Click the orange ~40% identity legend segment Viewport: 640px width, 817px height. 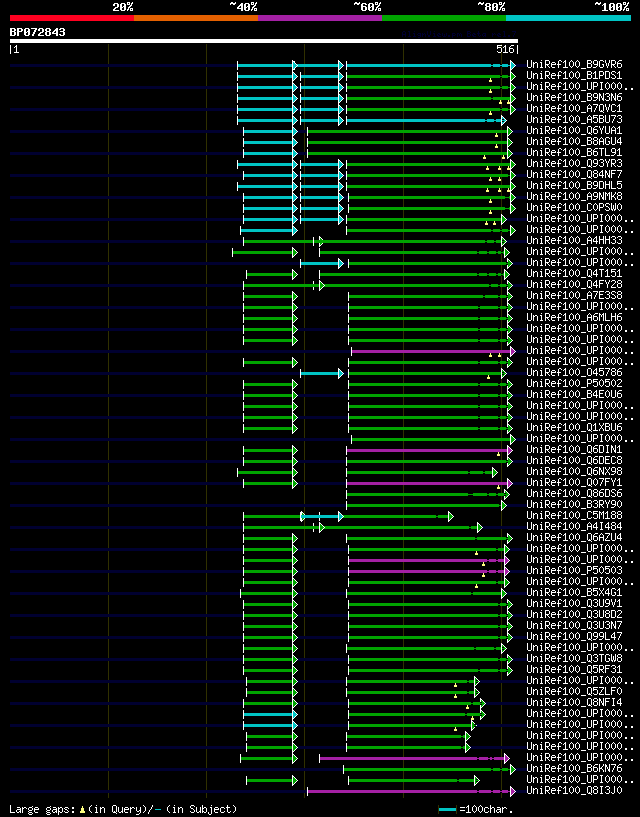pos(196,18)
